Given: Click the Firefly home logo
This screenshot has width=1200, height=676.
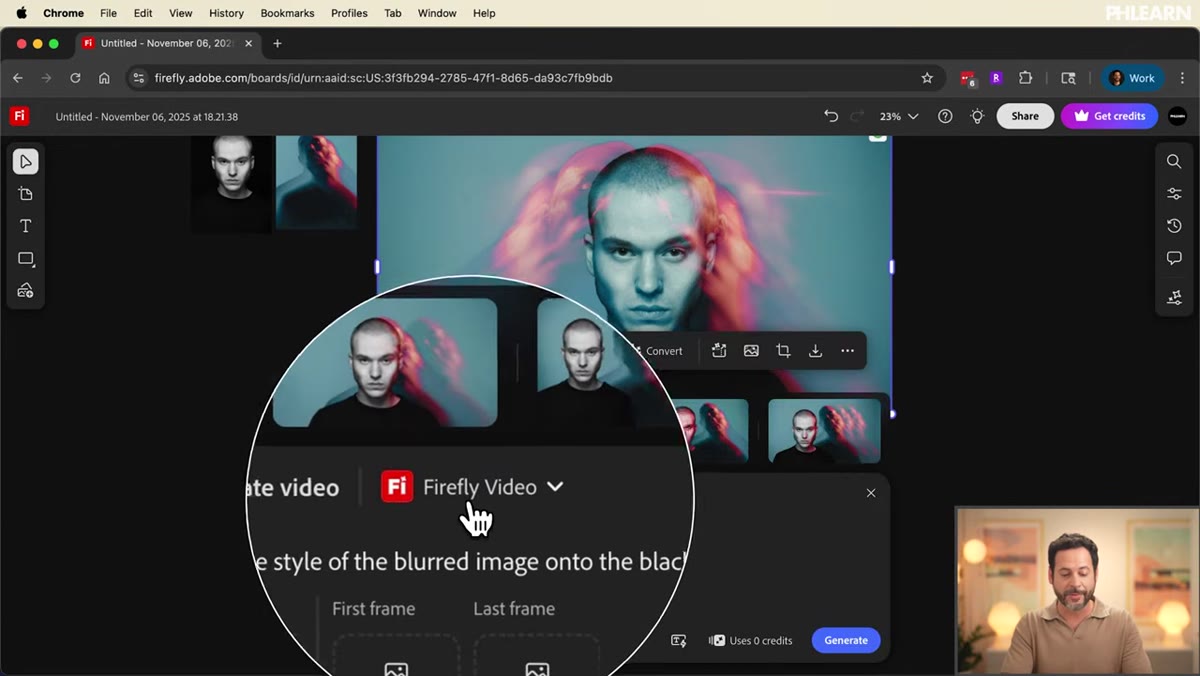Looking at the screenshot, I should click(x=19, y=116).
